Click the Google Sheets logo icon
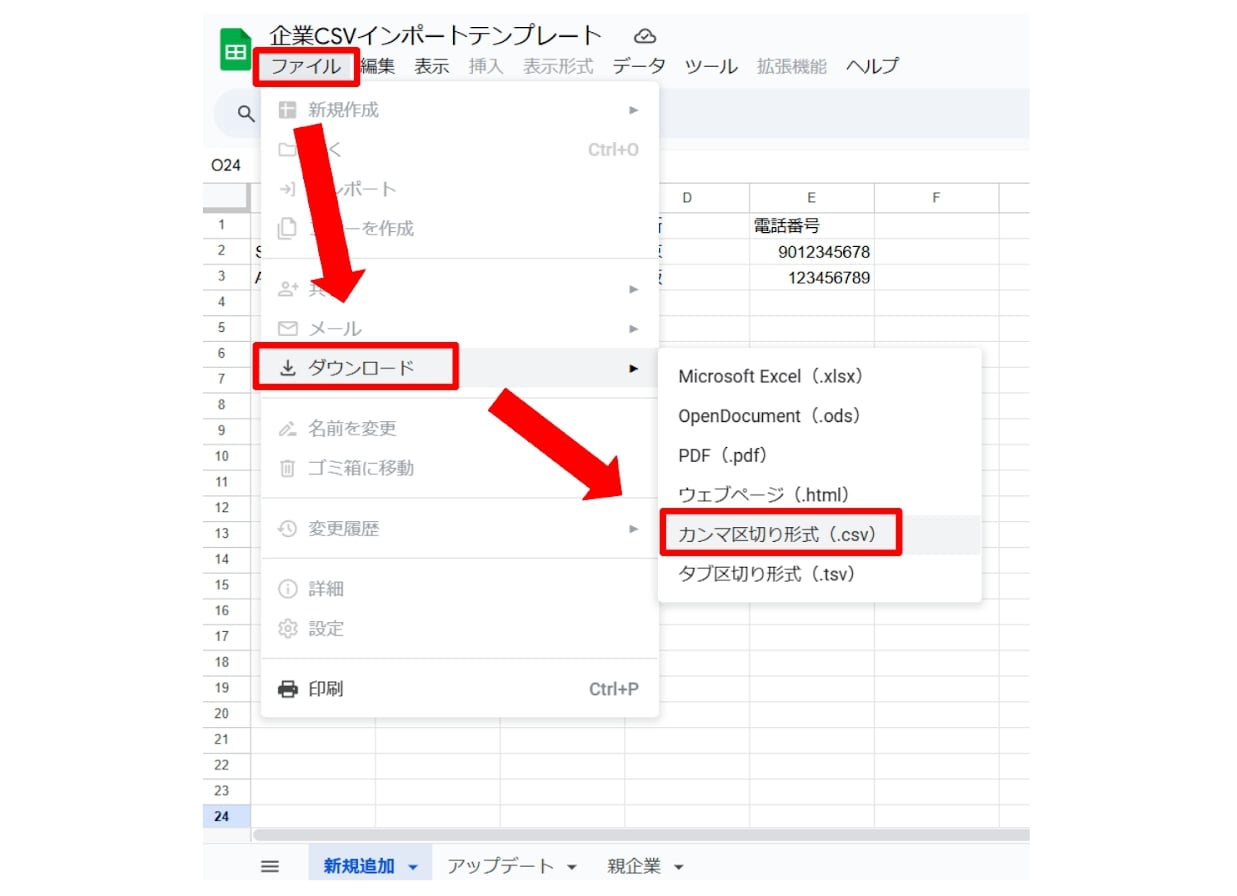This screenshot has width=1237, height=896. (x=236, y=51)
